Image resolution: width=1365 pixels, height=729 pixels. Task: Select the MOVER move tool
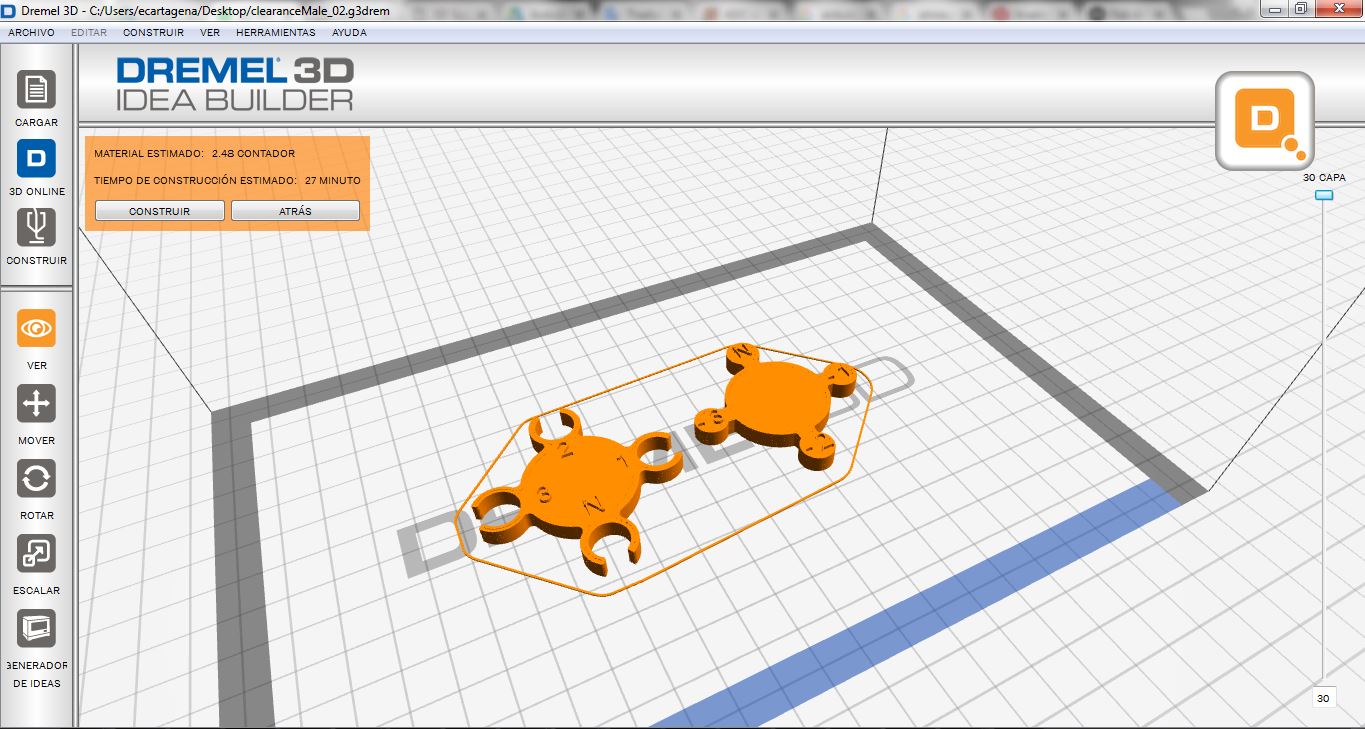[x=36, y=403]
